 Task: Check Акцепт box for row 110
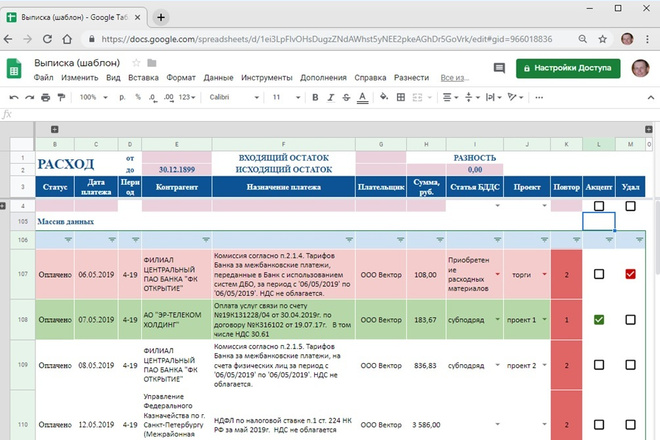[599, 424]
